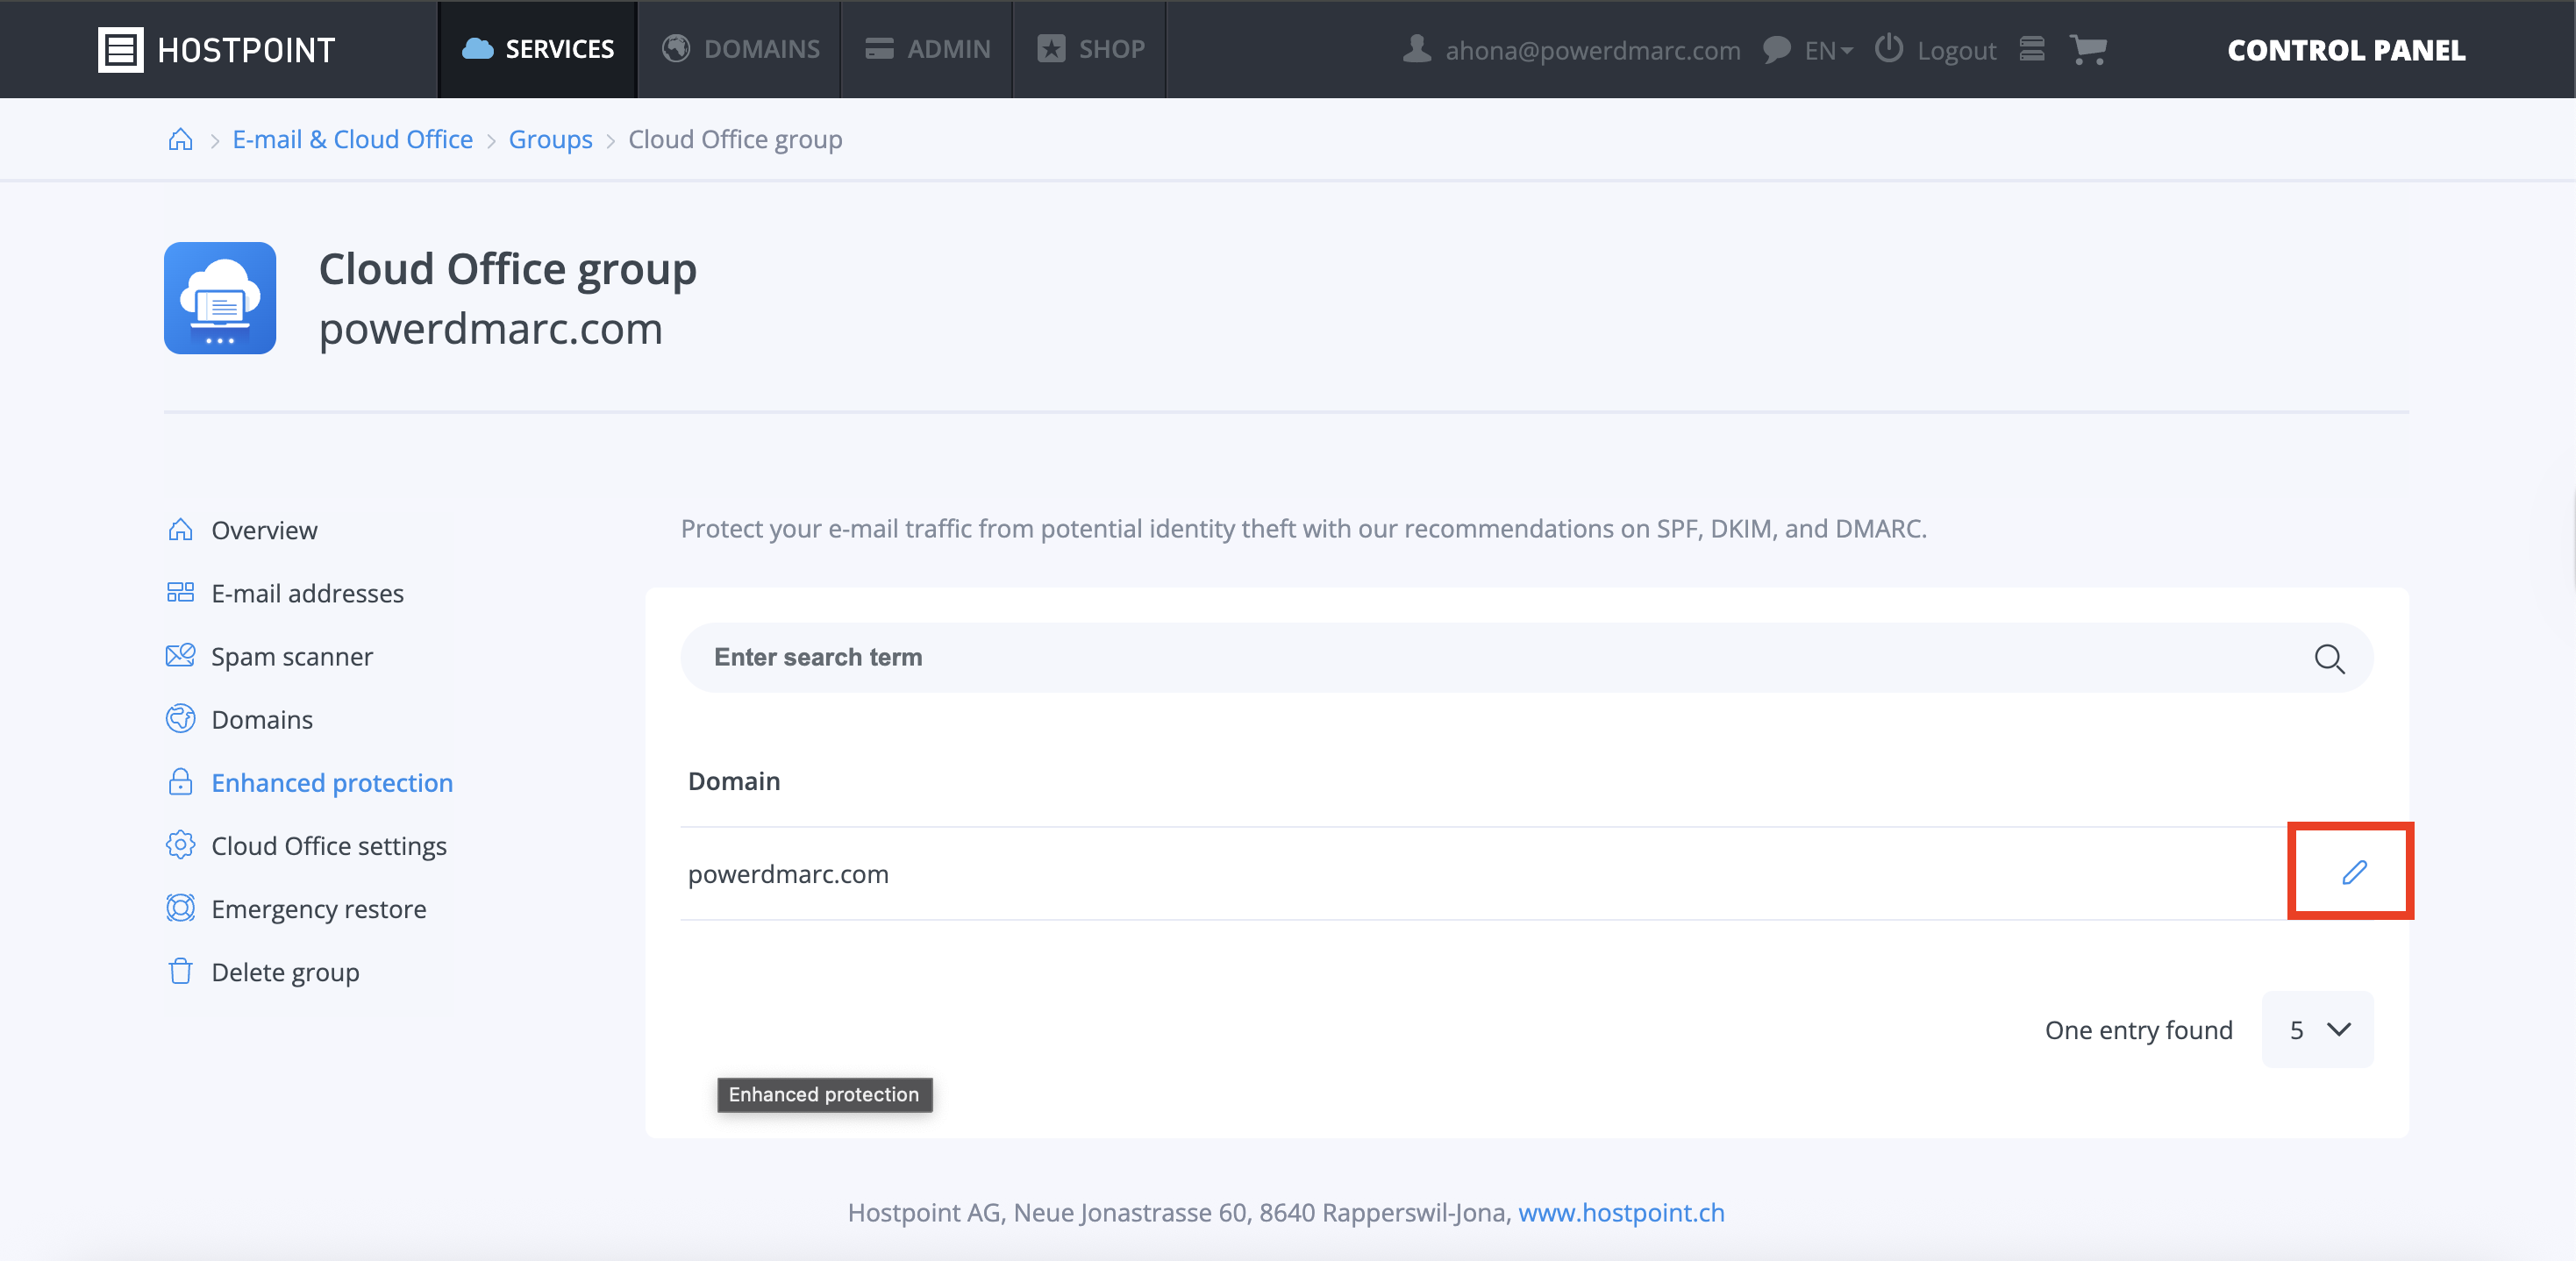Screen dimensions: 2576x1261
Task: Open the shopping cart icon
Action: (2087, 49)
